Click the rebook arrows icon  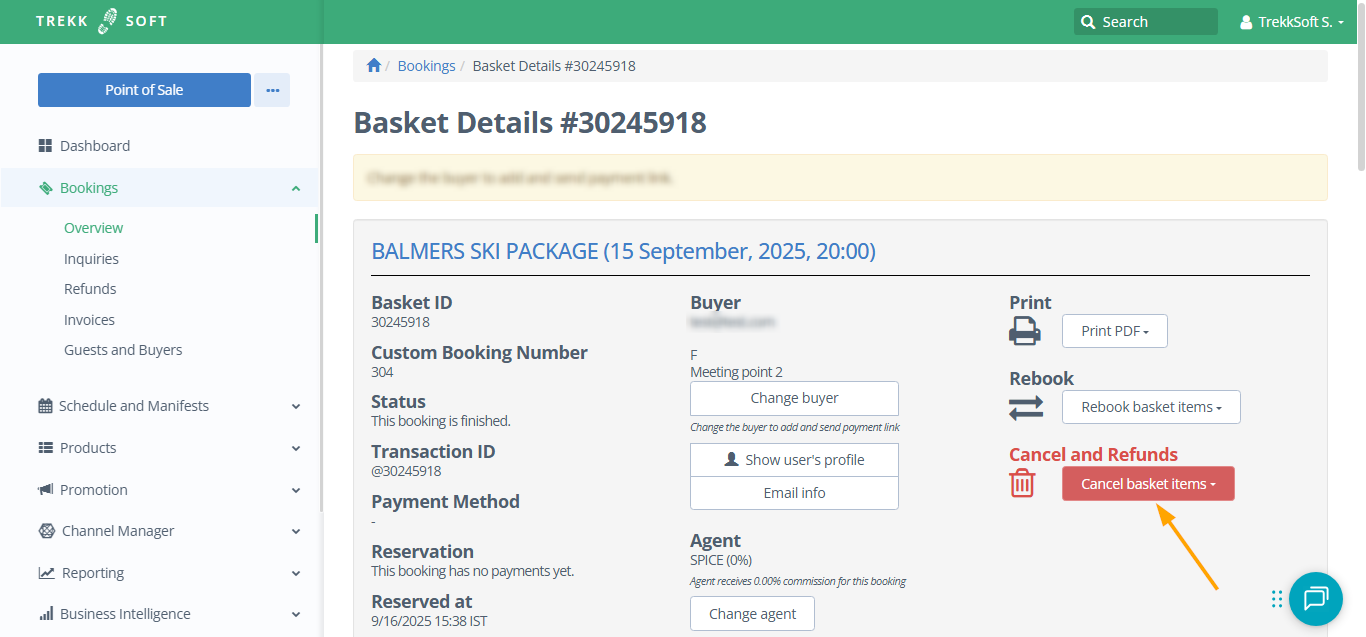tap(1025, 407)
